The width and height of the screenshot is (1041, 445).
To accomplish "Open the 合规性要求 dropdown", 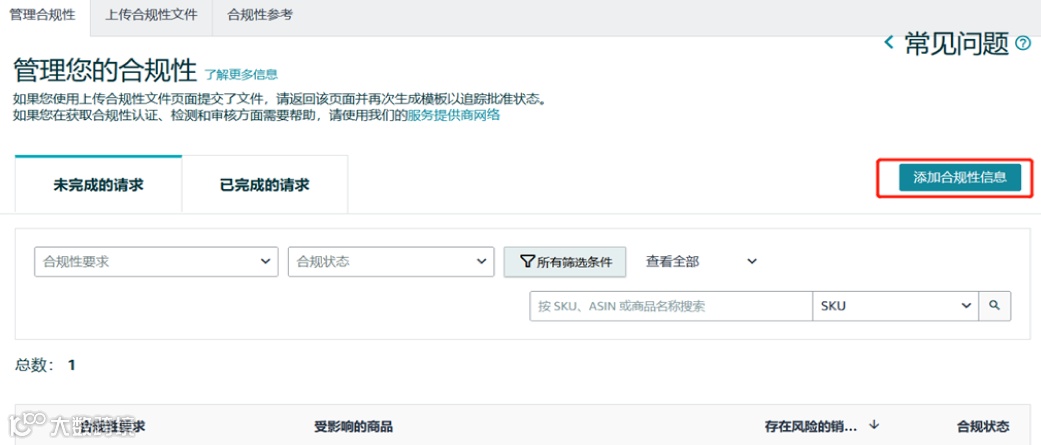I will tap(156, 262).
